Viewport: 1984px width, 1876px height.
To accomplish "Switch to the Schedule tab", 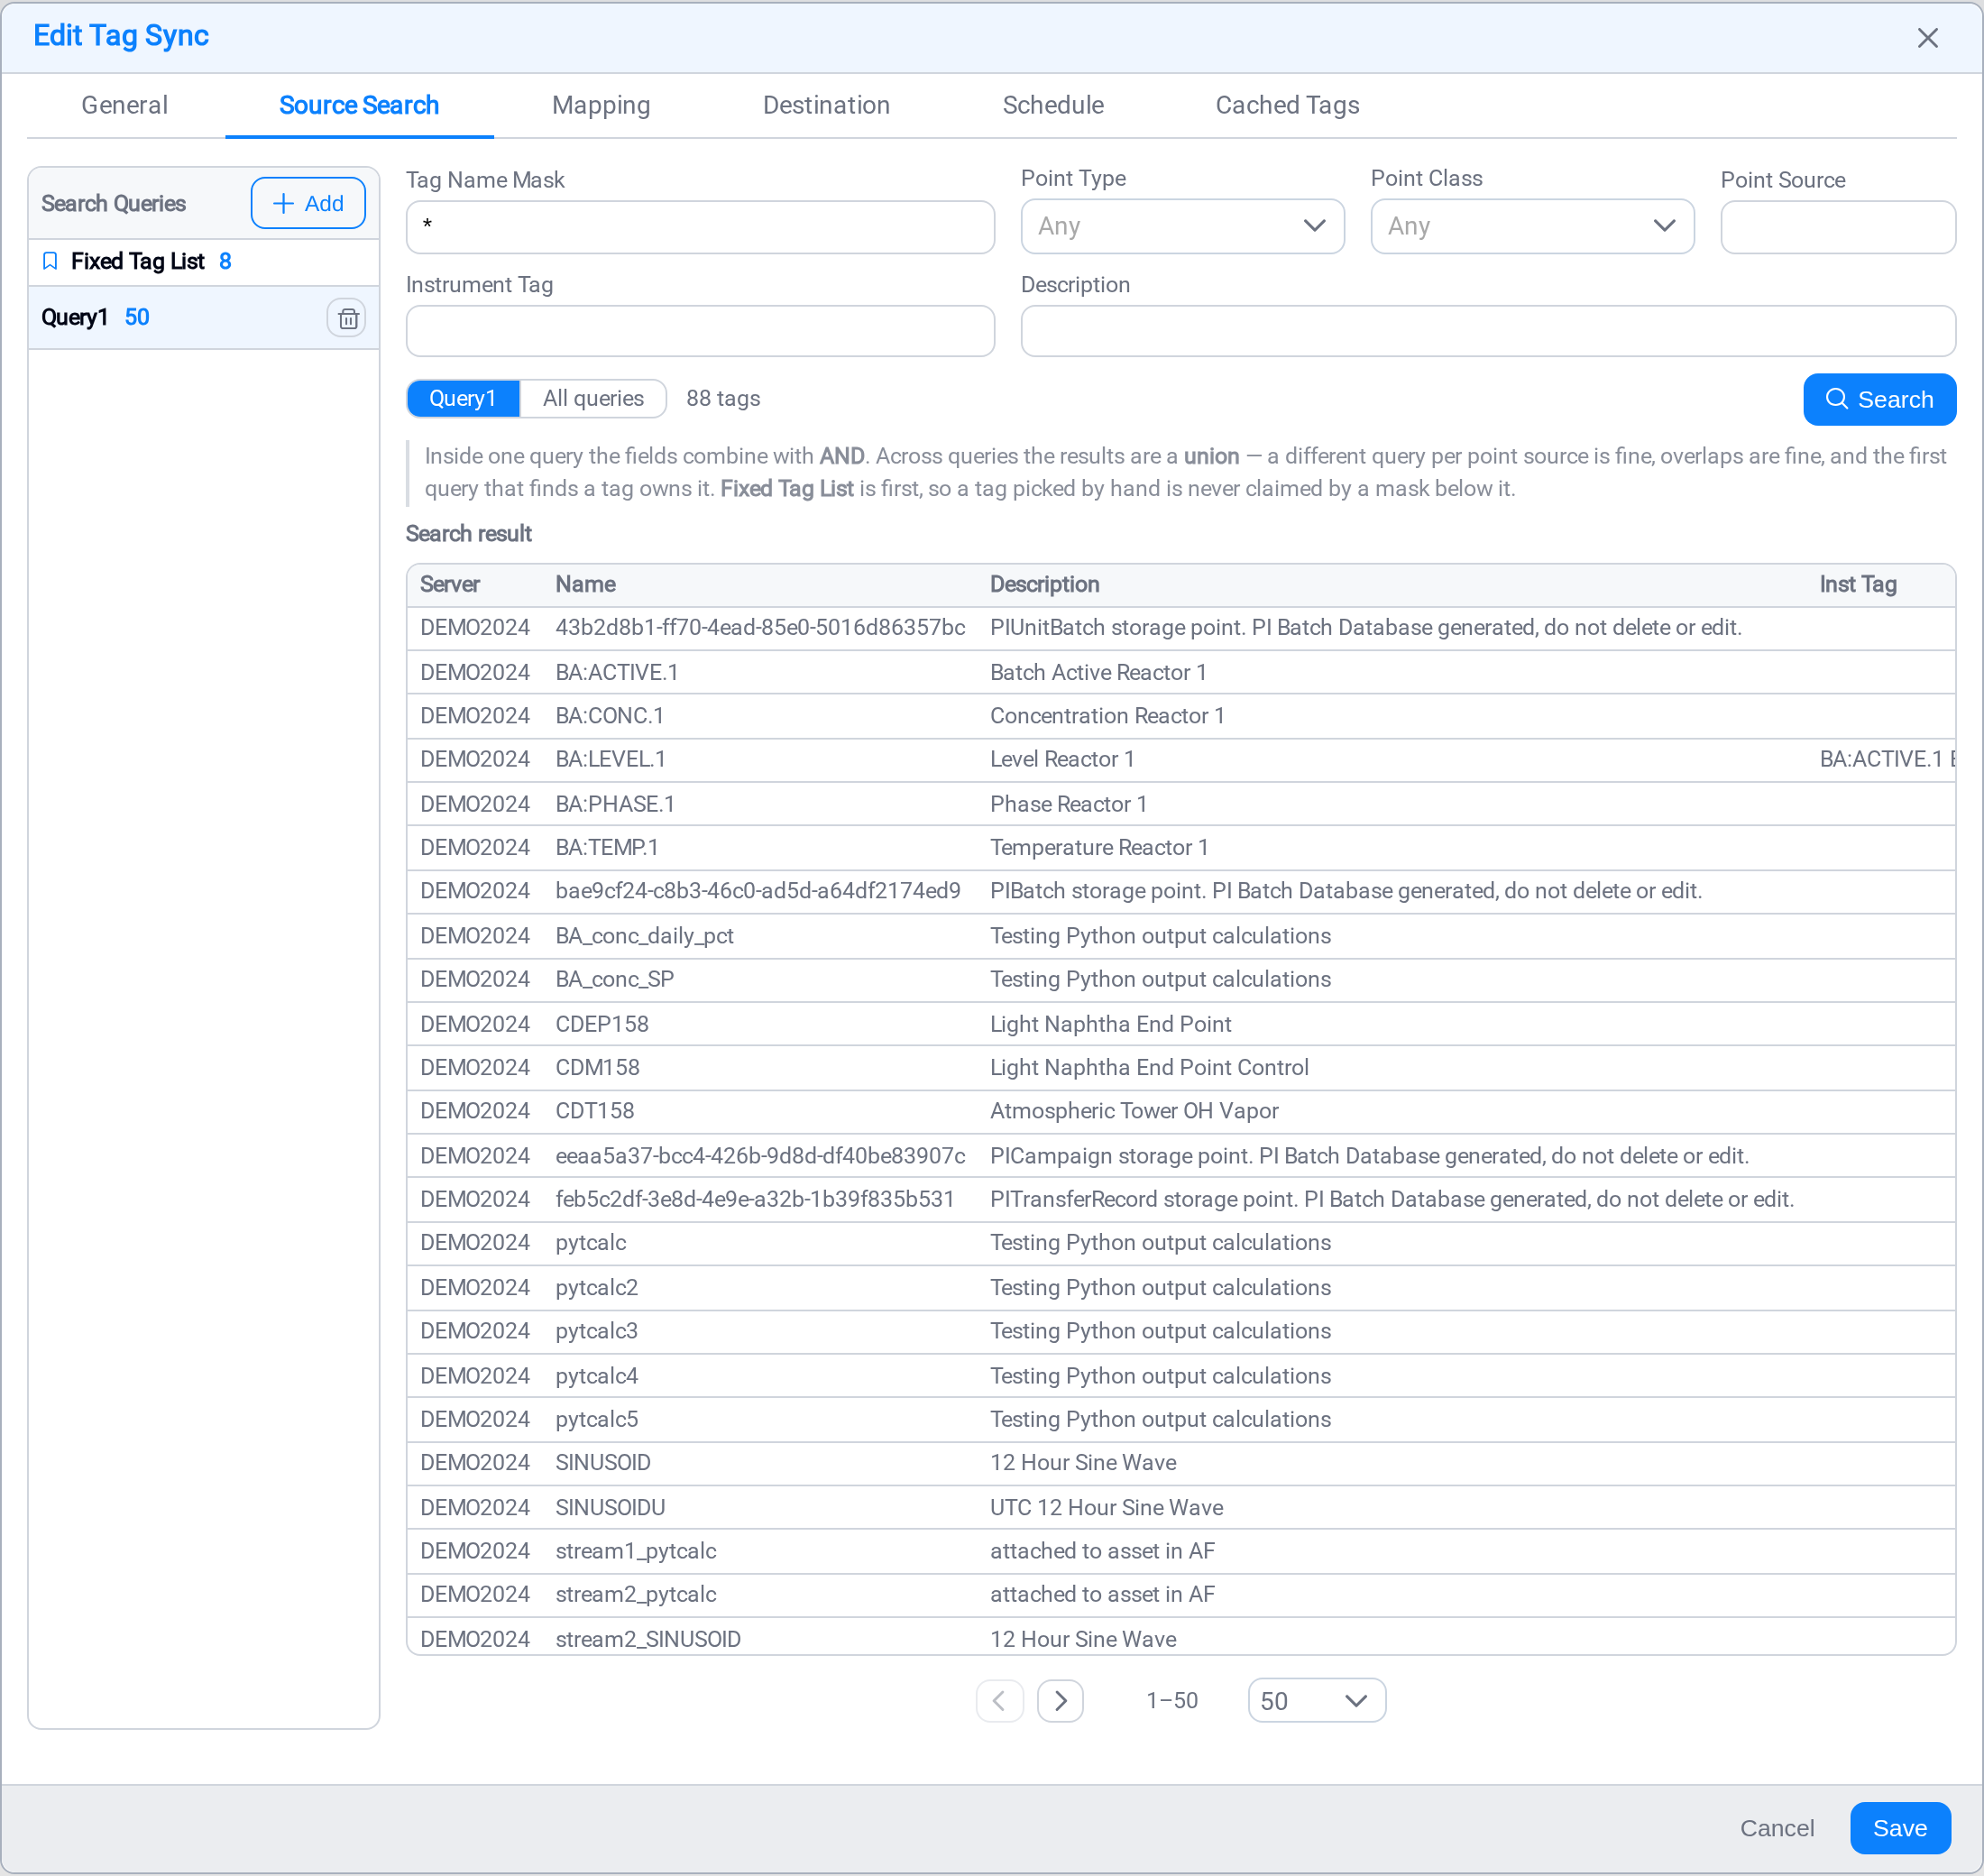I will tap(1053, 105).
